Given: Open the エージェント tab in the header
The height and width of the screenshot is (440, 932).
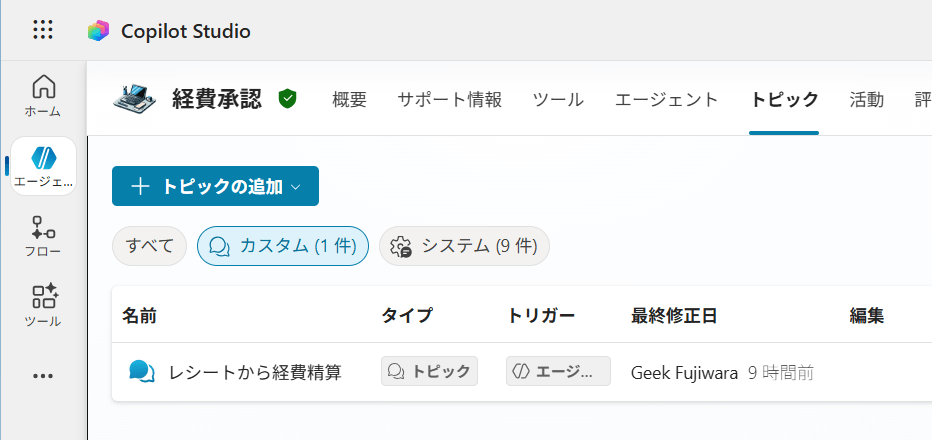Looking at the screenshot, I should [x=666, y=99].
